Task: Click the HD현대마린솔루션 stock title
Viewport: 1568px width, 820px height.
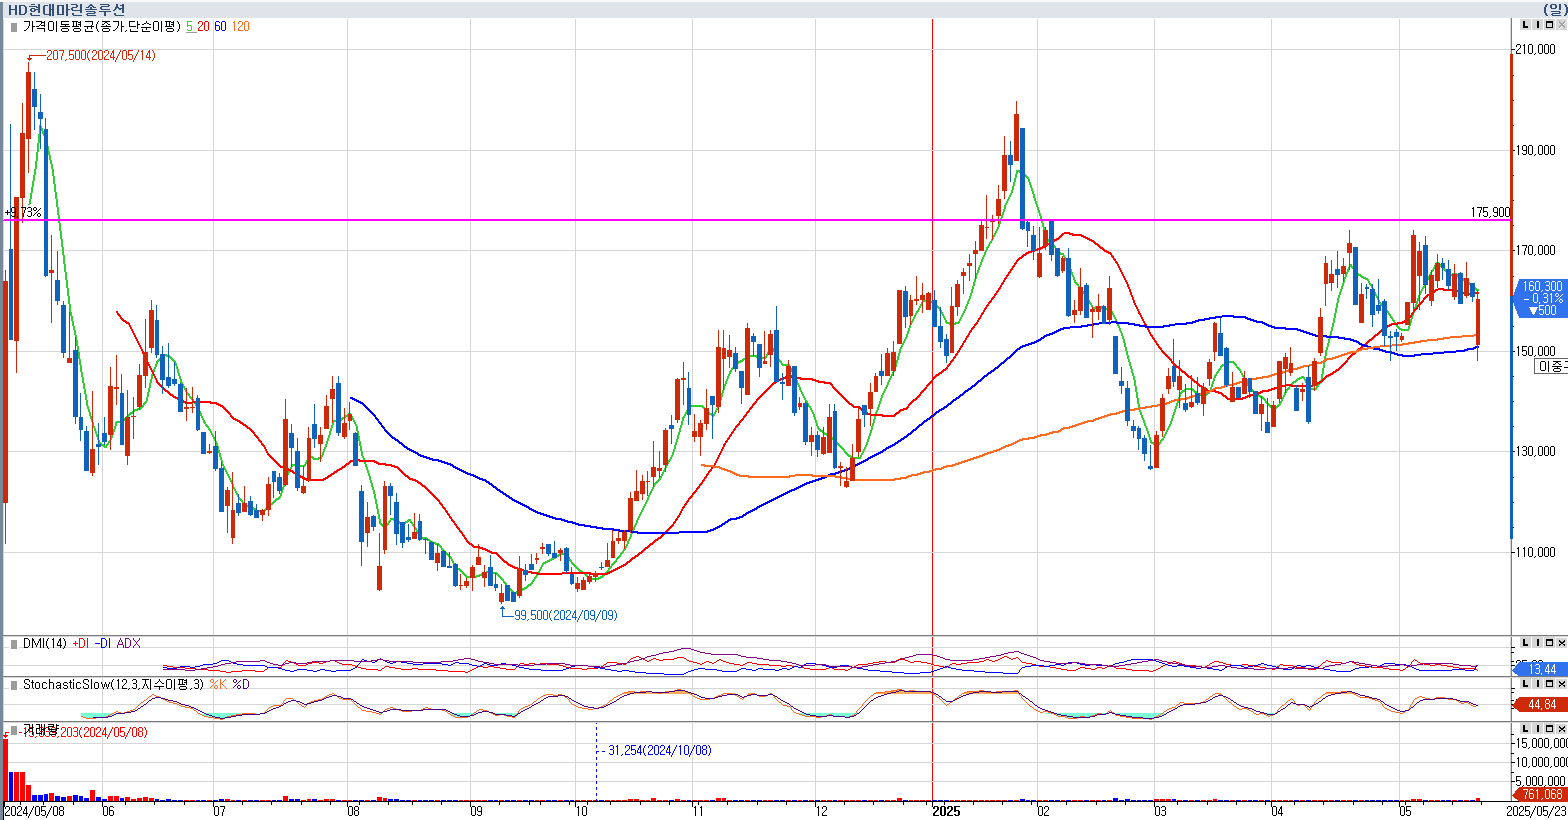Action: [x=67, y=9]
